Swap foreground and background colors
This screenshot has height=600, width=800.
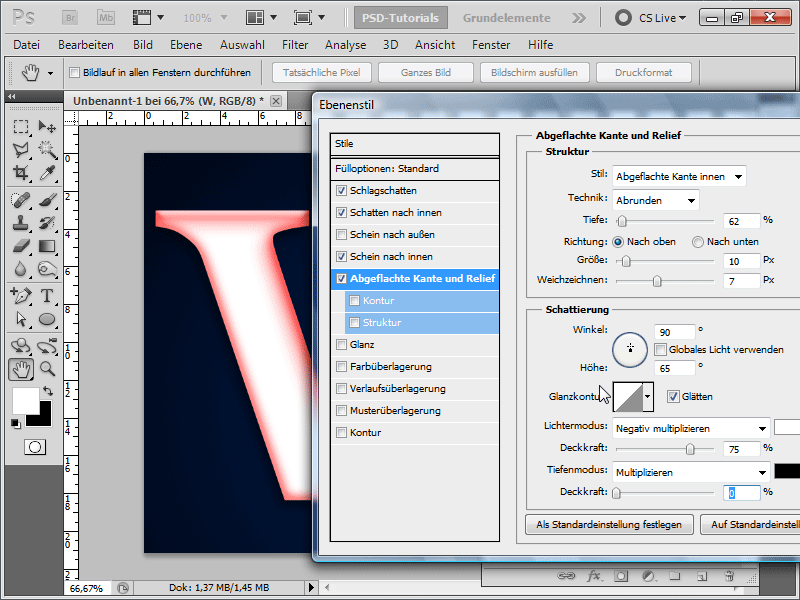click(x=48, y=391)
